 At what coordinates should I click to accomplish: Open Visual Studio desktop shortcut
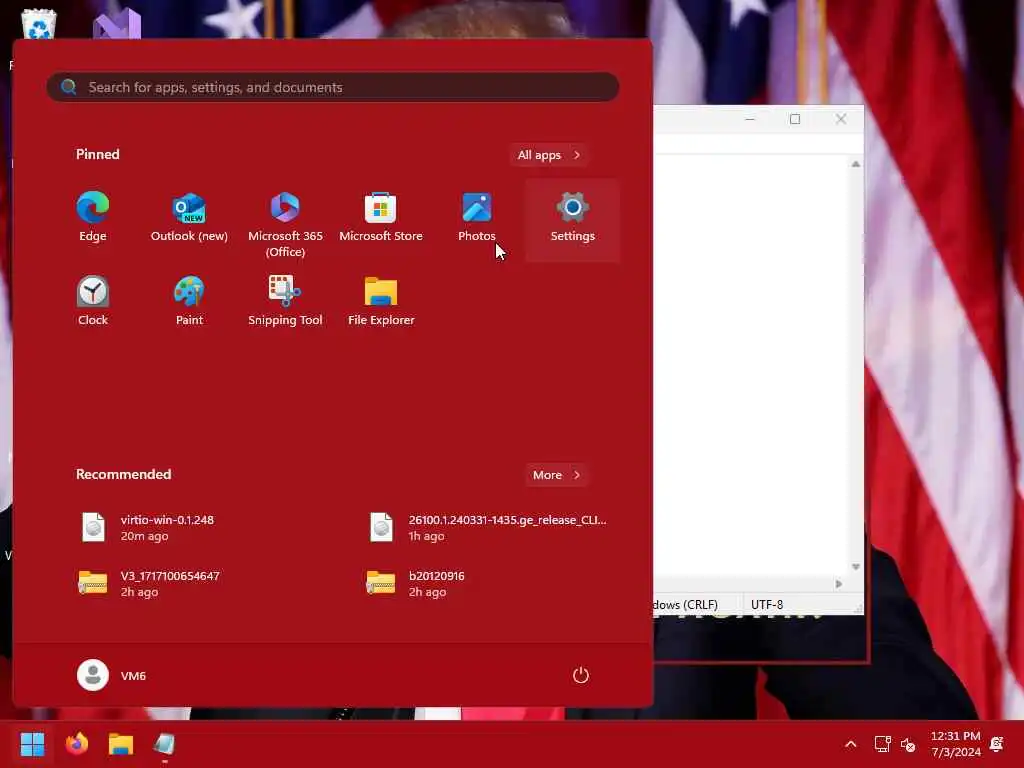pyautogui.click(x=117, y=24)
